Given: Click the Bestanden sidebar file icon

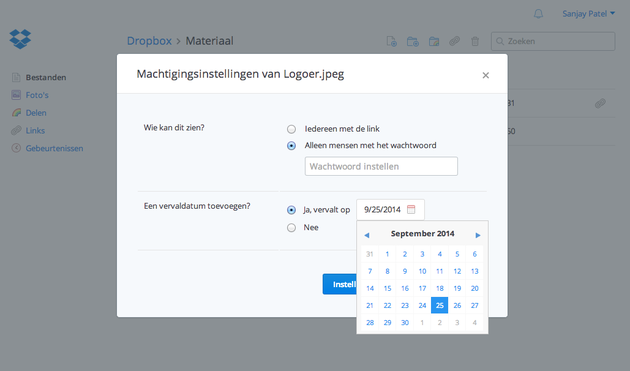Looking at the screenshot, I should click(x=16, y=77).
